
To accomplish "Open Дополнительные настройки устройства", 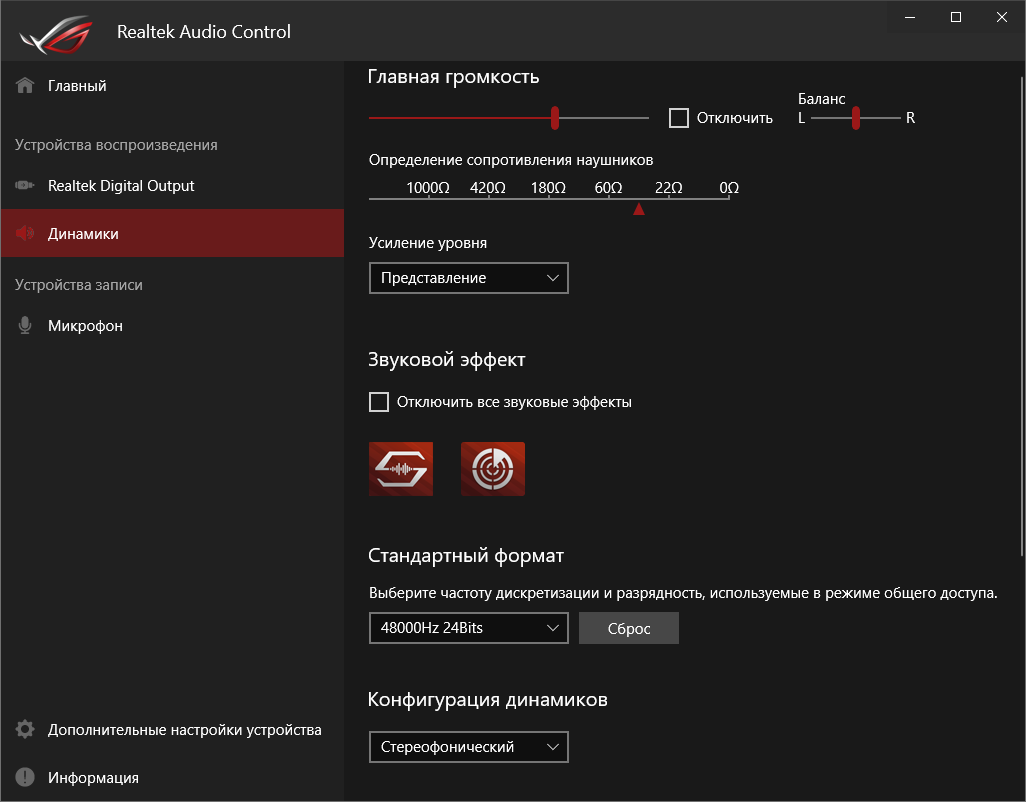I will pyautogui.click(x=184, y=730).
